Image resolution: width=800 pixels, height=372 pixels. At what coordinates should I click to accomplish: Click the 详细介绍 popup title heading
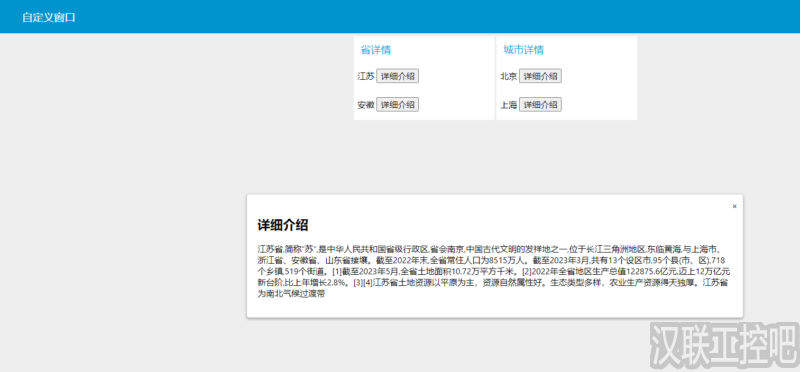pos(283,225)
